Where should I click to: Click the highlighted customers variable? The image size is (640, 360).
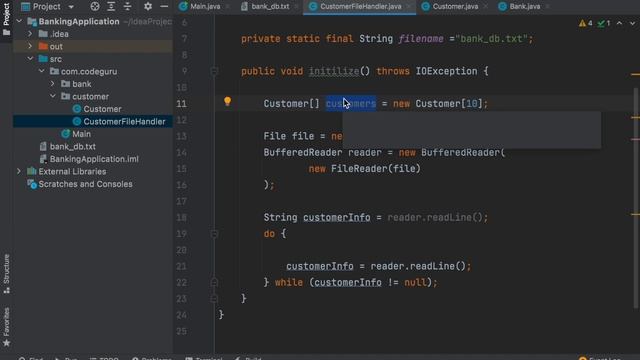(x=351, y=104)
